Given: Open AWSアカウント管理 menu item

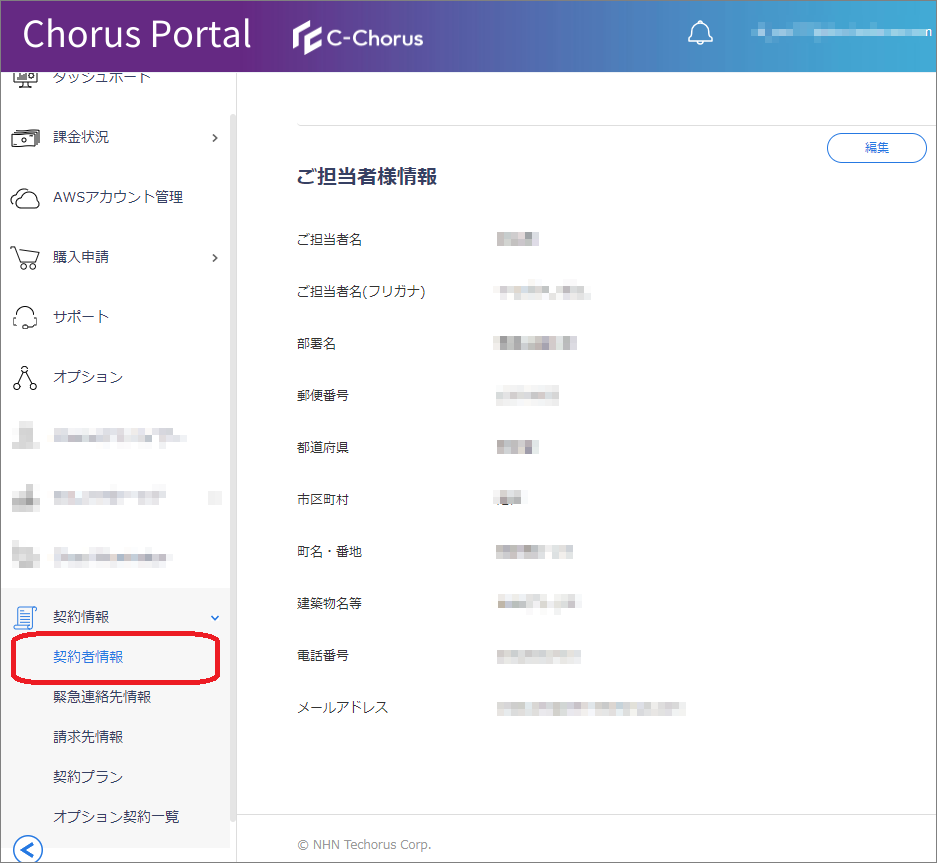Looking at the screenshot, I should coord(118,197).
